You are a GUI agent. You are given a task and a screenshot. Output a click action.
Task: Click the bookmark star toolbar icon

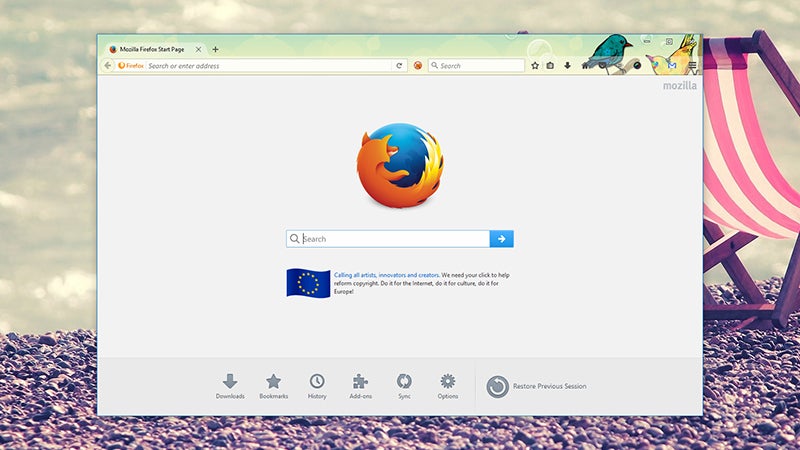(535, 65)
